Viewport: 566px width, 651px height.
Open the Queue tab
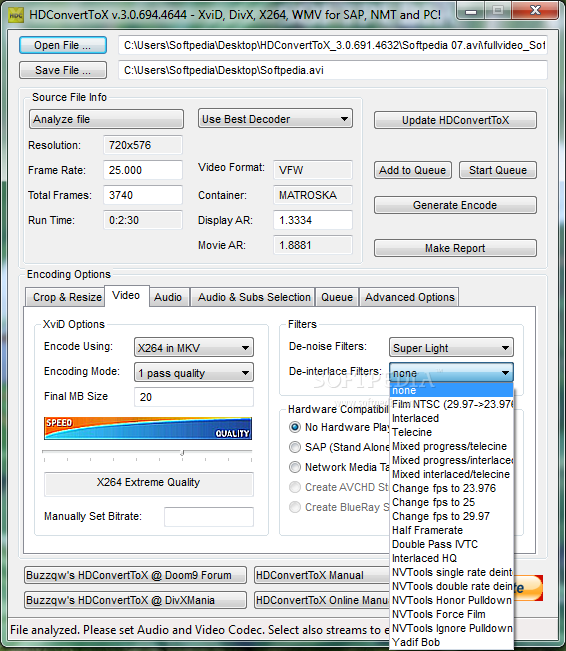click(x=337, y=297)
